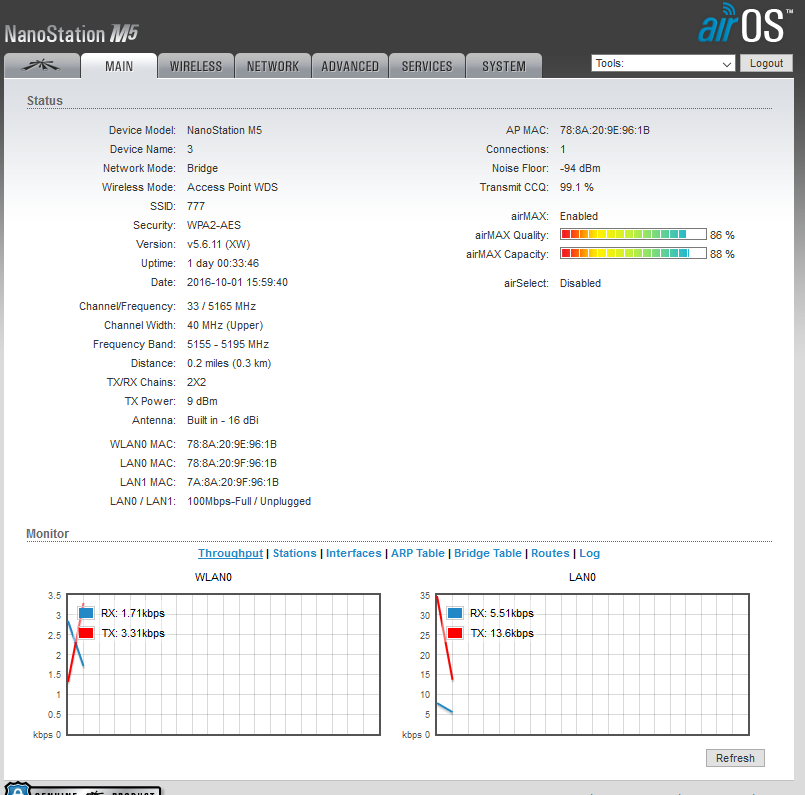
Task: Click the WLAN0 TX: 3.31kbps reading
Action: [x=133, y=633]
